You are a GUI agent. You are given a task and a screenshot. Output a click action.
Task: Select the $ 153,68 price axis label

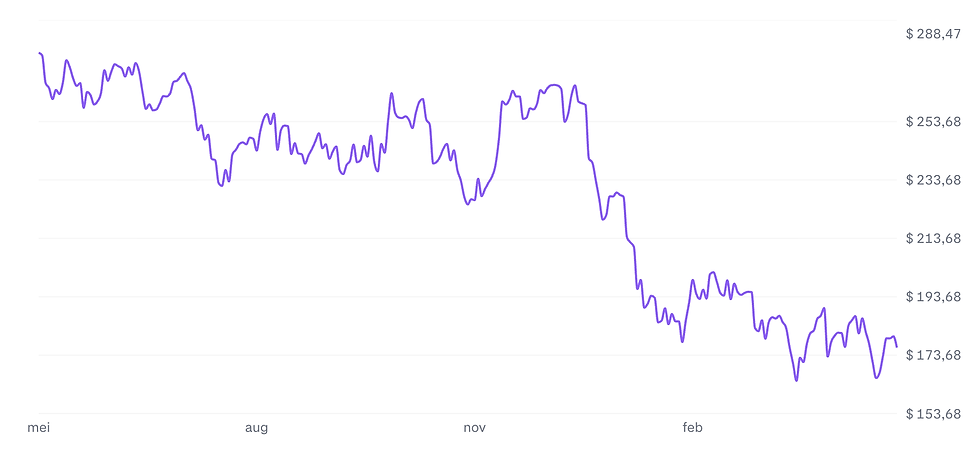point(932,414)
